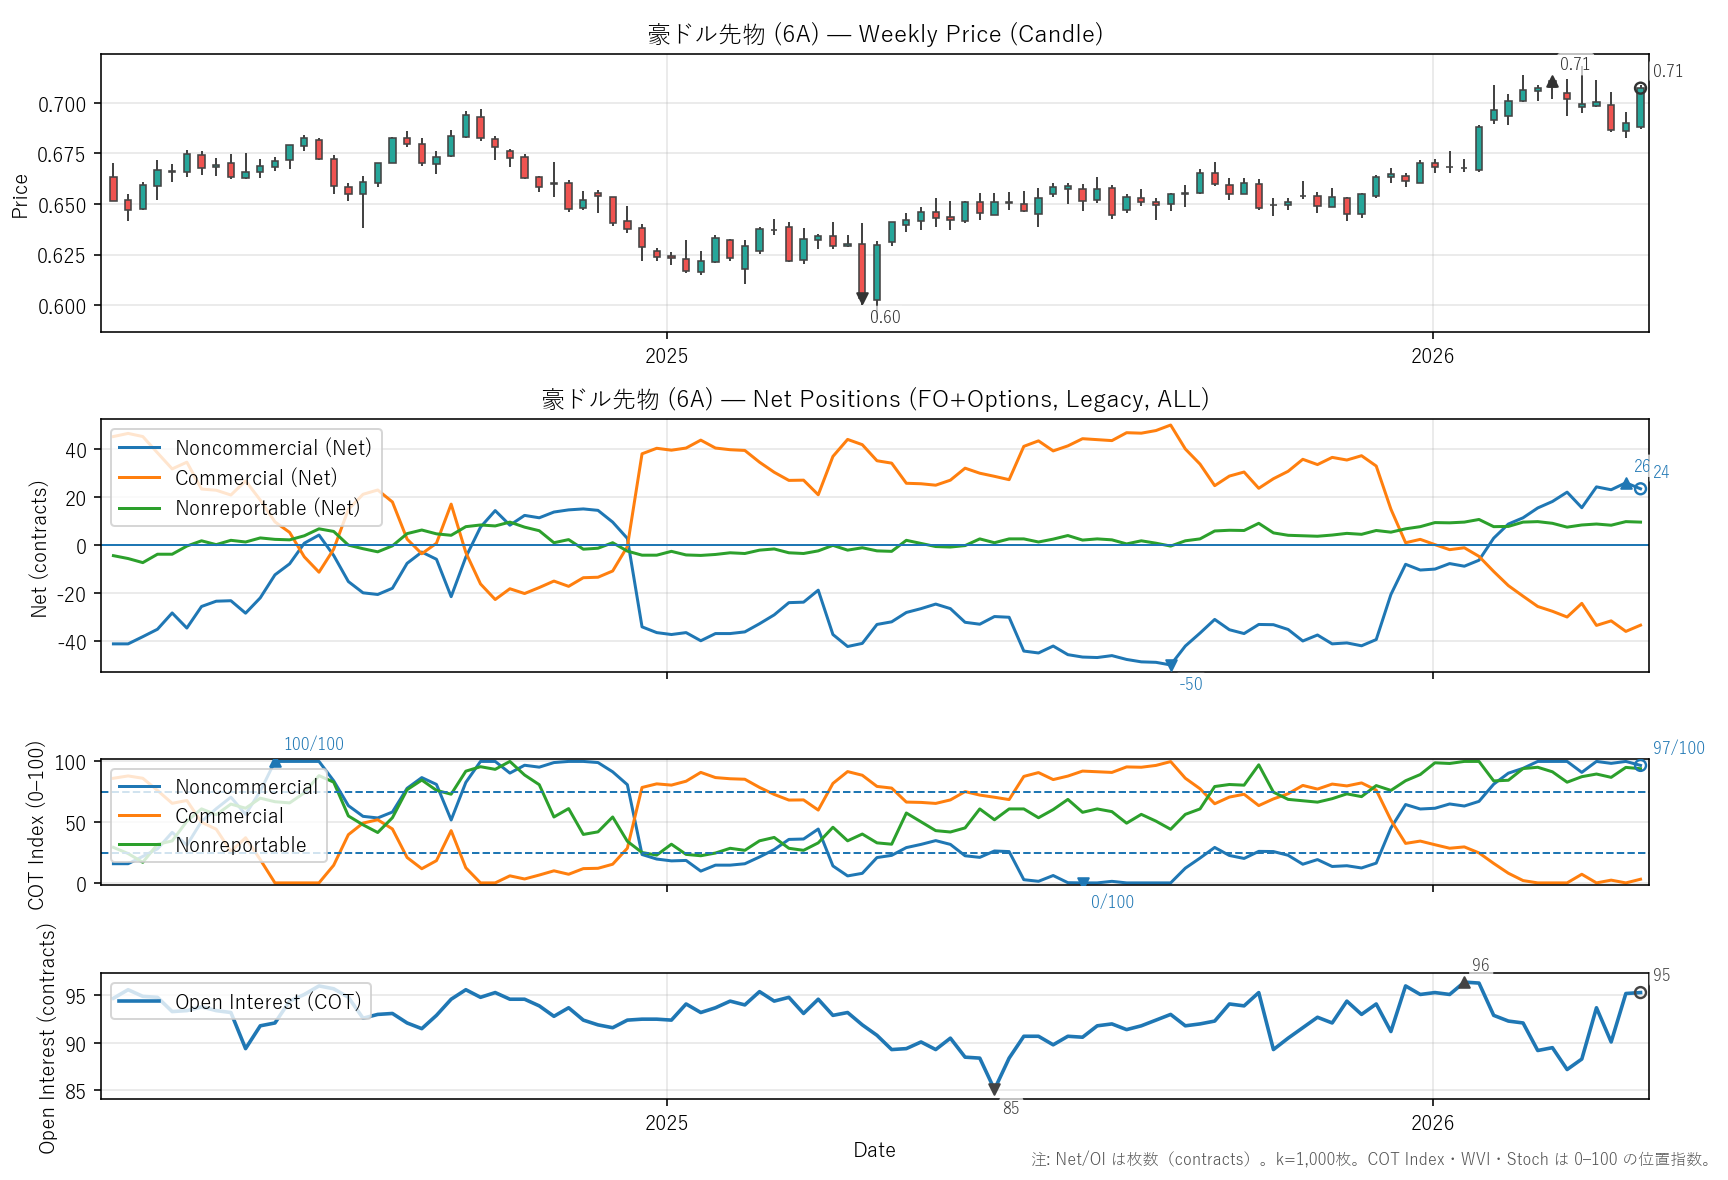Viewport: 1728px width, 1180px height.
Task: Select the latest price circle marker on candle chart
Action: tap(1640, 88)
